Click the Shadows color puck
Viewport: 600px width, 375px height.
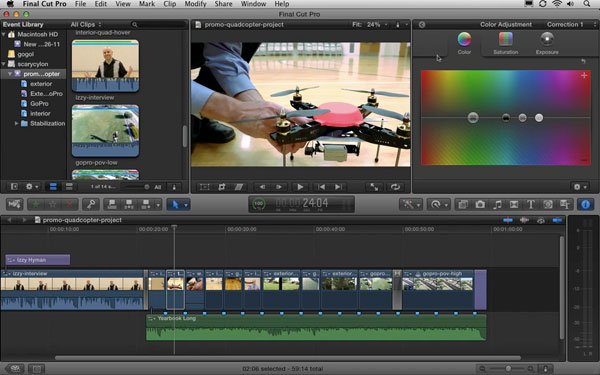point(506,118)
